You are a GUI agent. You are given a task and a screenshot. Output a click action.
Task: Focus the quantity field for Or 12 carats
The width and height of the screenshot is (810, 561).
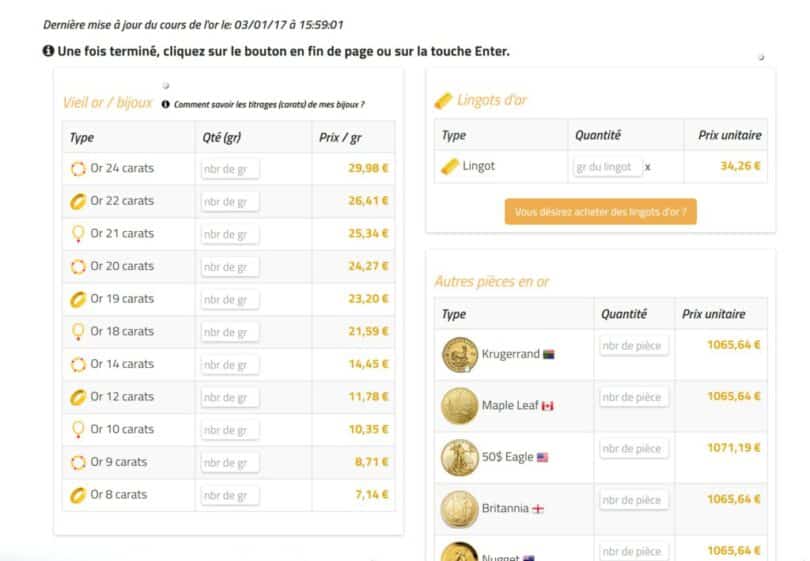[230, 397]
